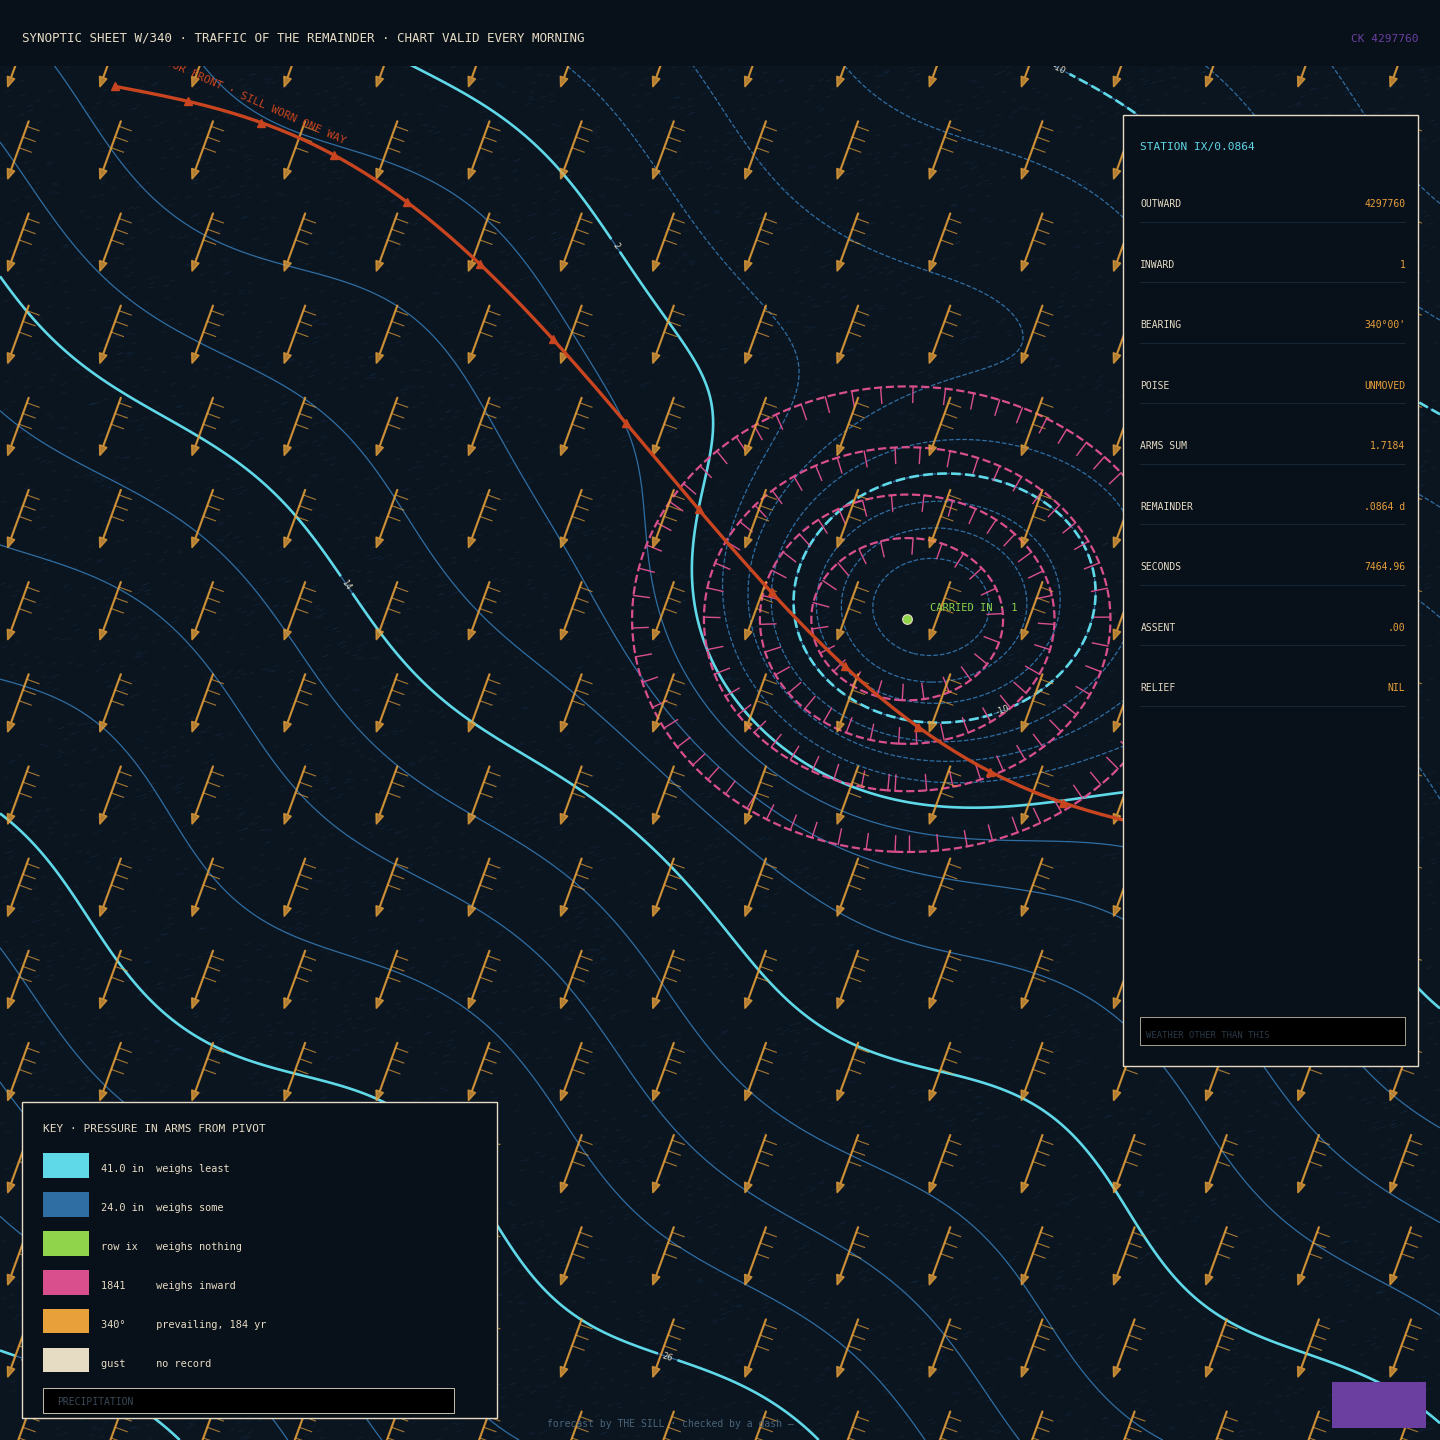Click the RELIEF value NIL
Screen dimensions: 1440x1440
[x=1396, y=688]
